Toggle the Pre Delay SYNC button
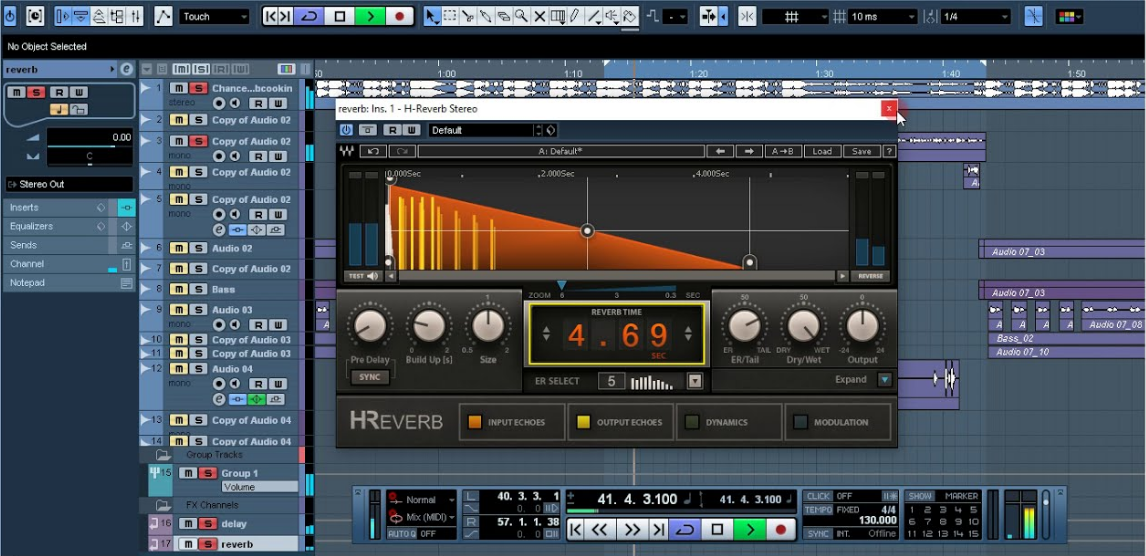The width and height of the screenshot is (1146, 556). tap(369, 377)
